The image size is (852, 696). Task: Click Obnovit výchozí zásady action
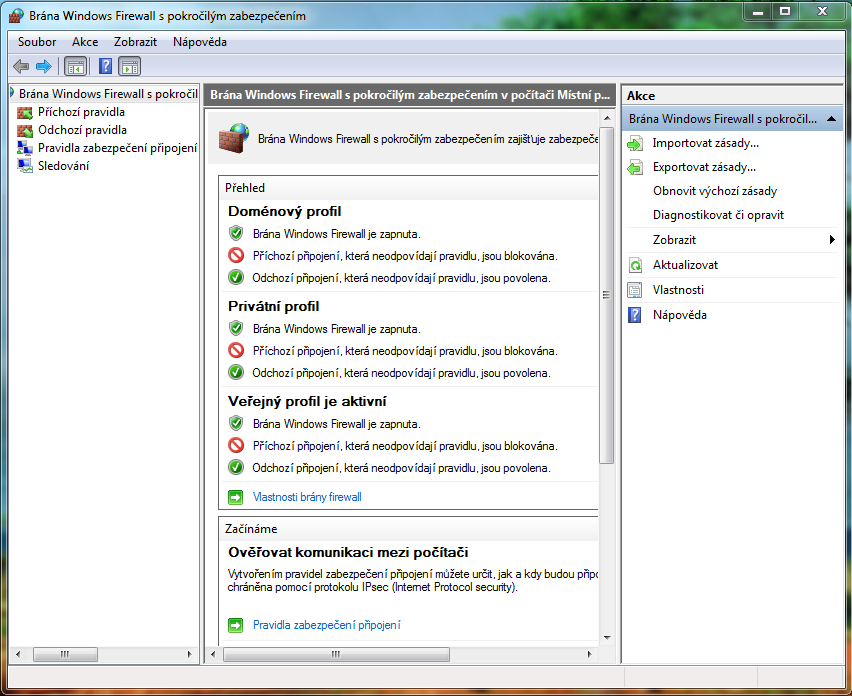point(715,191)
